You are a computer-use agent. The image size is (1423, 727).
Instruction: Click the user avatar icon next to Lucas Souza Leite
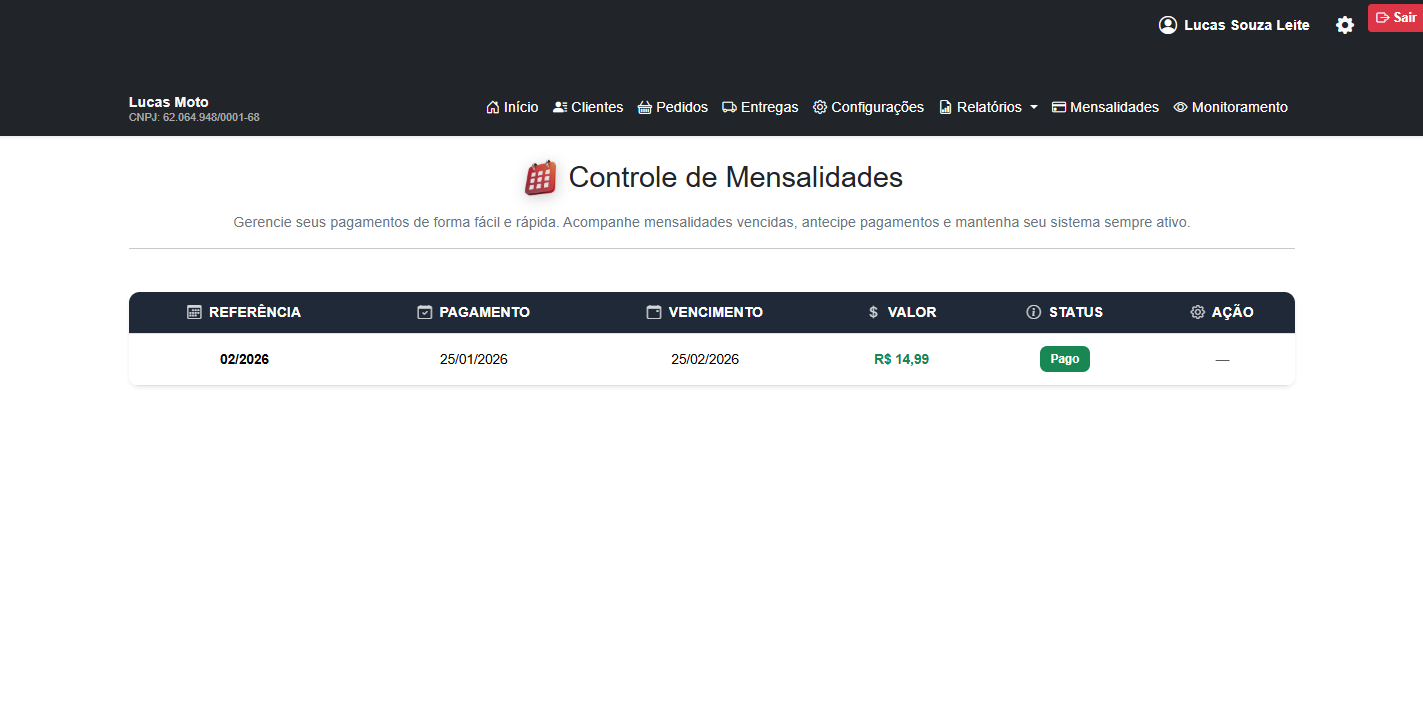tap(1167, 24)
